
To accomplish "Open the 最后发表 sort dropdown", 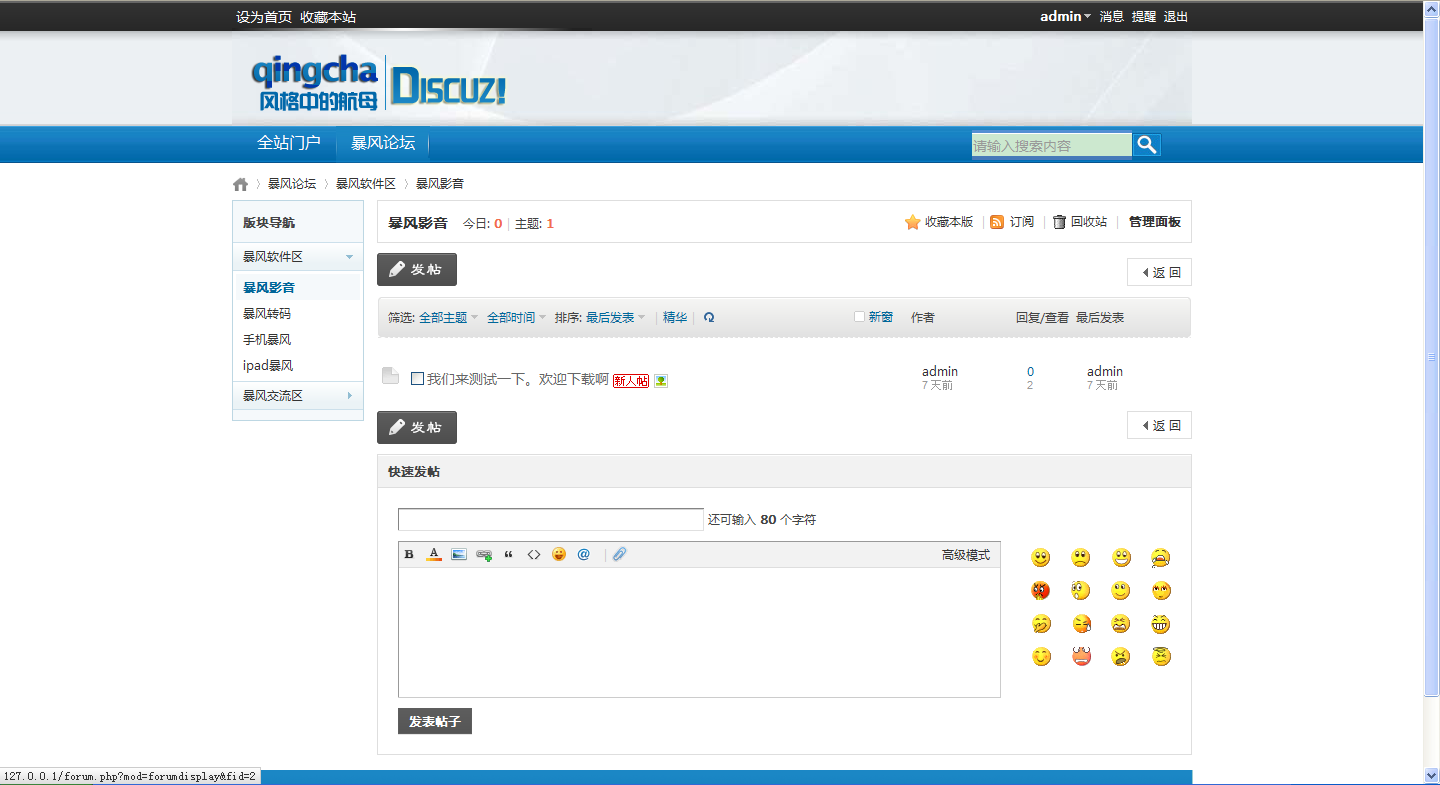I will 616,317.
